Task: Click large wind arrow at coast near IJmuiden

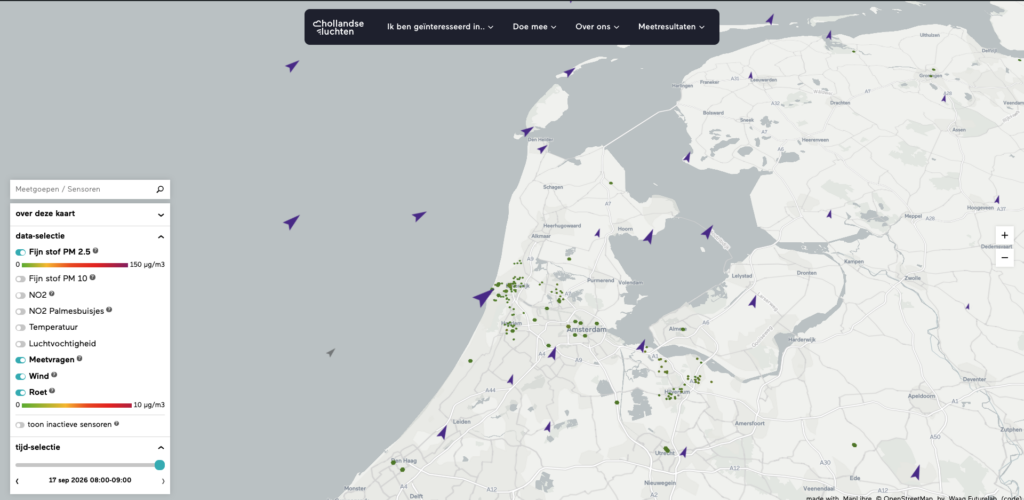Action: (483, 297)
